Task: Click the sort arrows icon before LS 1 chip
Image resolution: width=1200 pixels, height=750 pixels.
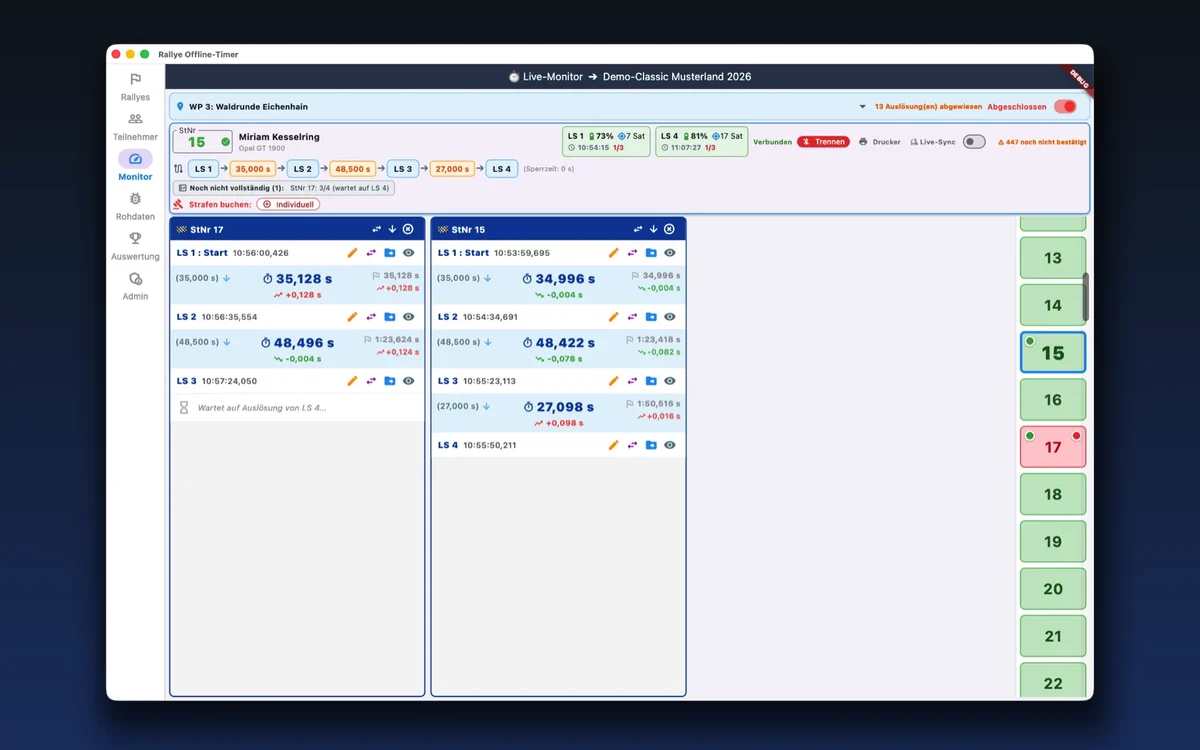Action: (x=178, y=169)
